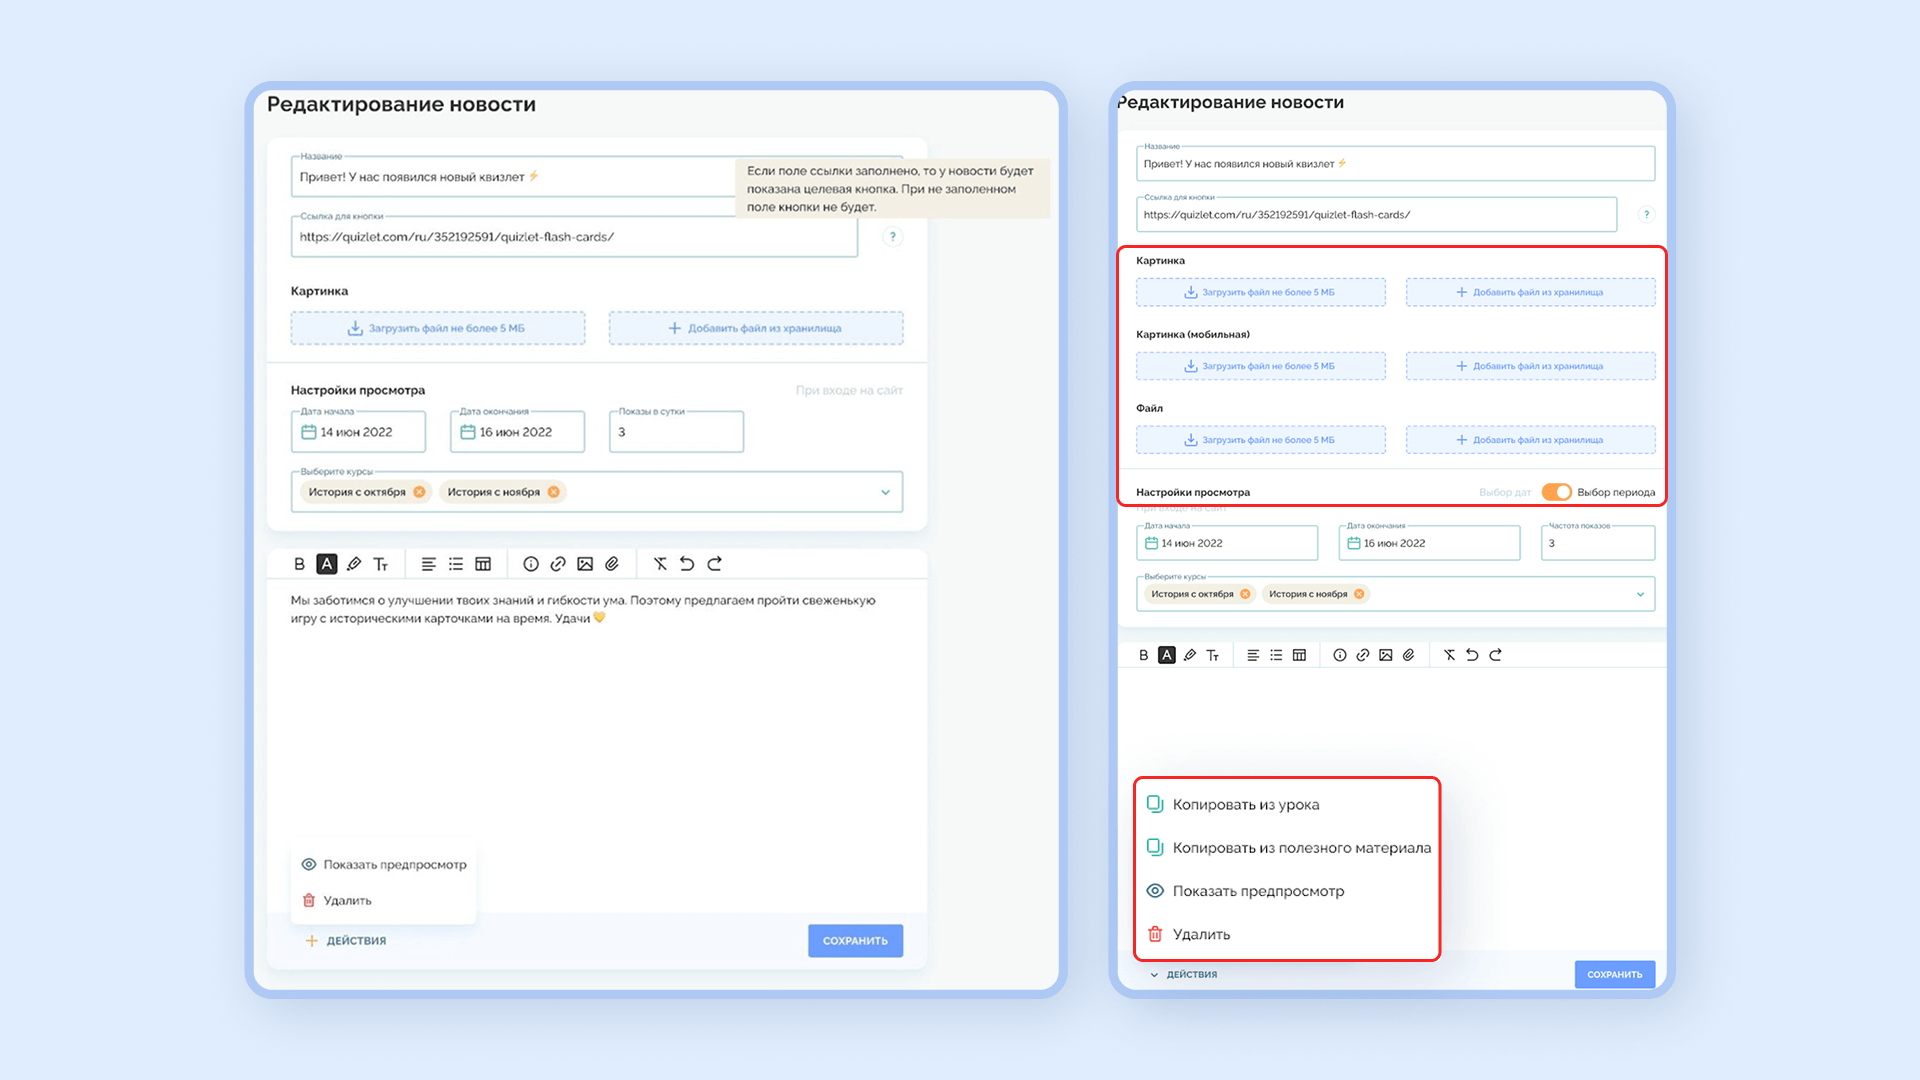Click the Показы в сутки input field
This screenshot has width=1920, height=1080.
(676, 432)
